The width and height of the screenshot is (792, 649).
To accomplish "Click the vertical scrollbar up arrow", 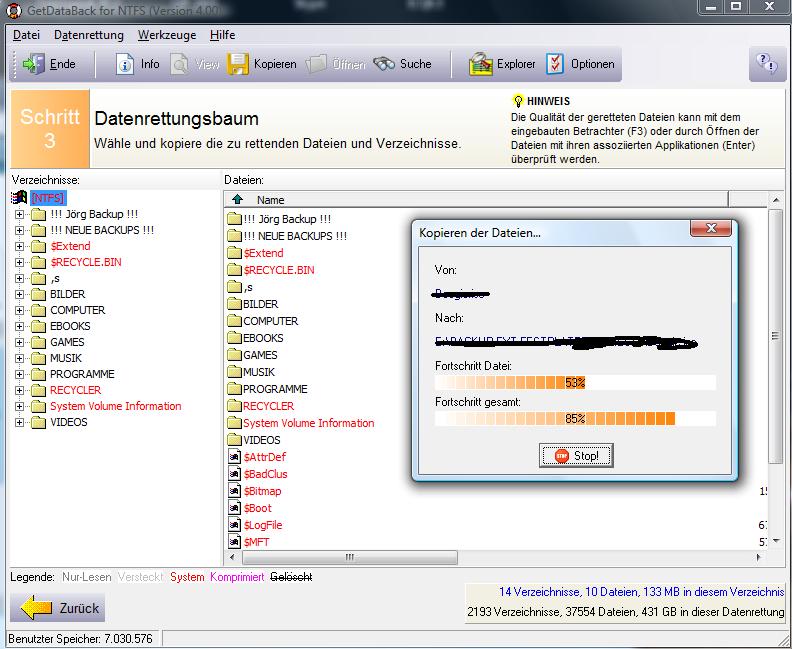I will coord(776,201).
